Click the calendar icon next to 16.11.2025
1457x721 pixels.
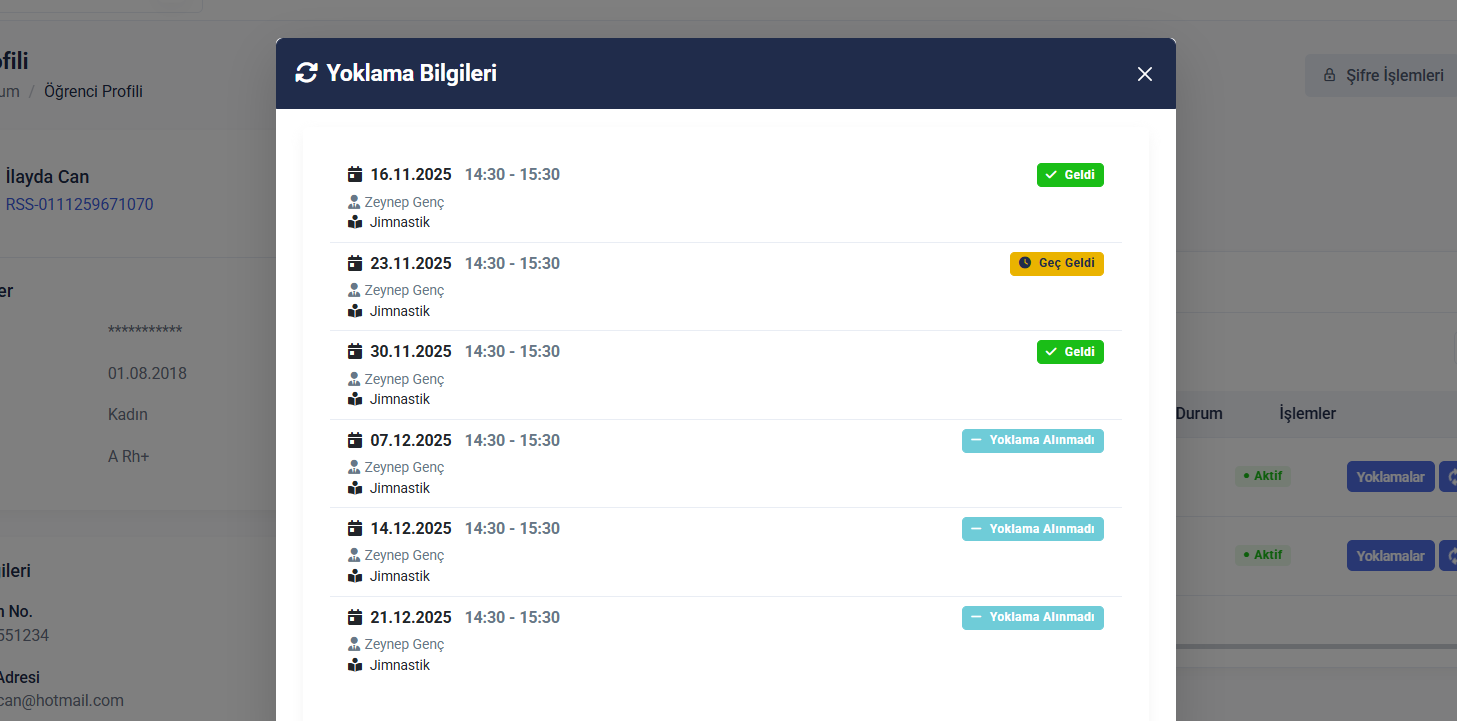click(x=355, y=175)
